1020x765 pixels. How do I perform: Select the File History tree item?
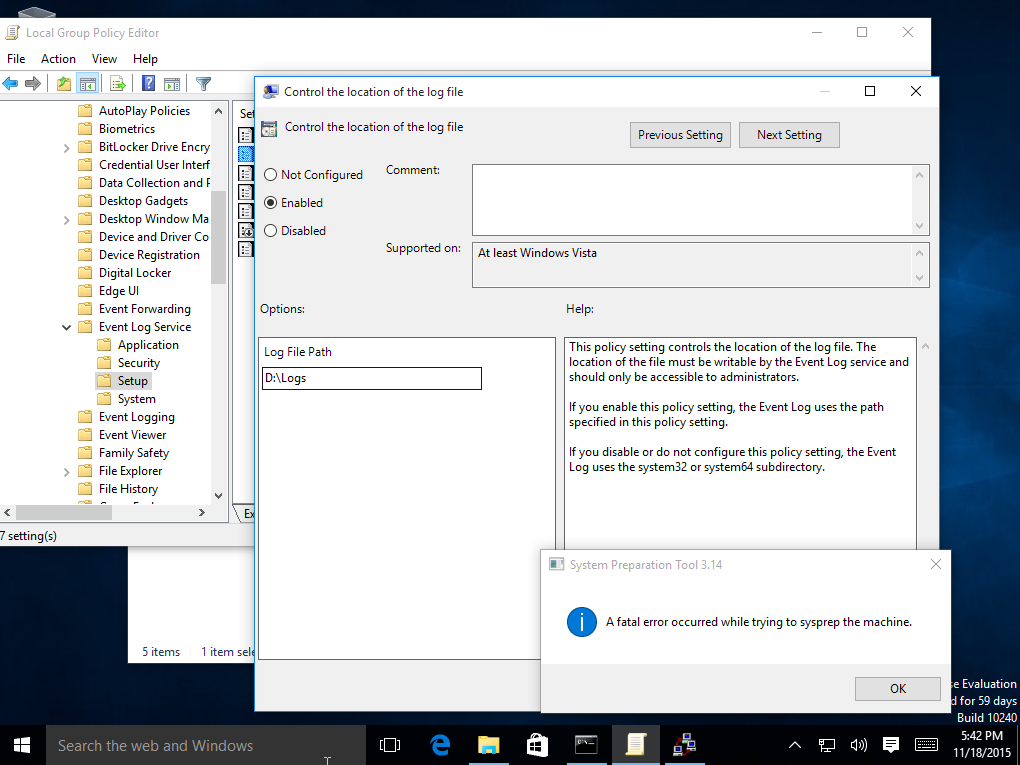pos(128,489)
